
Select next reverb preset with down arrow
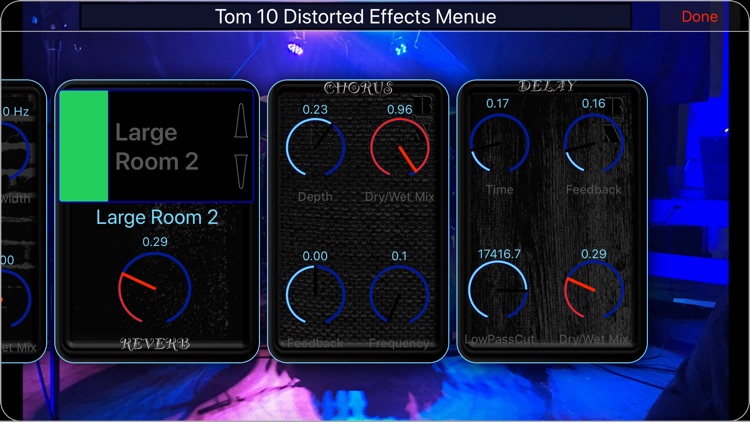pyautogui.click(x=241, y=171)
